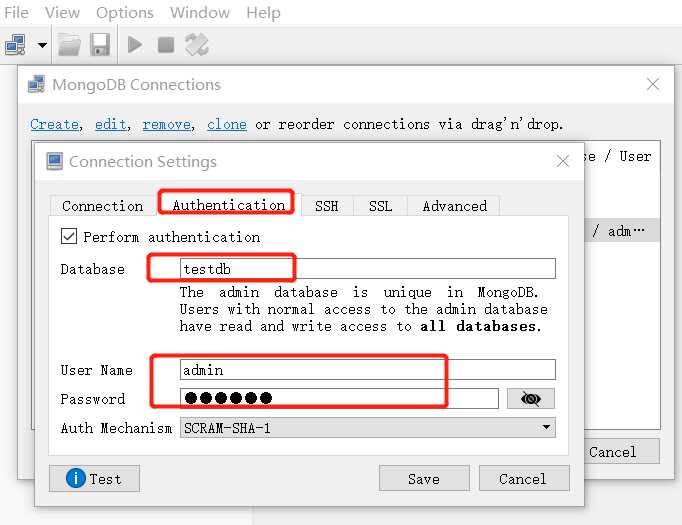Click Save in Connection Settings
Image resolution: width=682 pixels, height=525 pixels.
pos(424,478)
